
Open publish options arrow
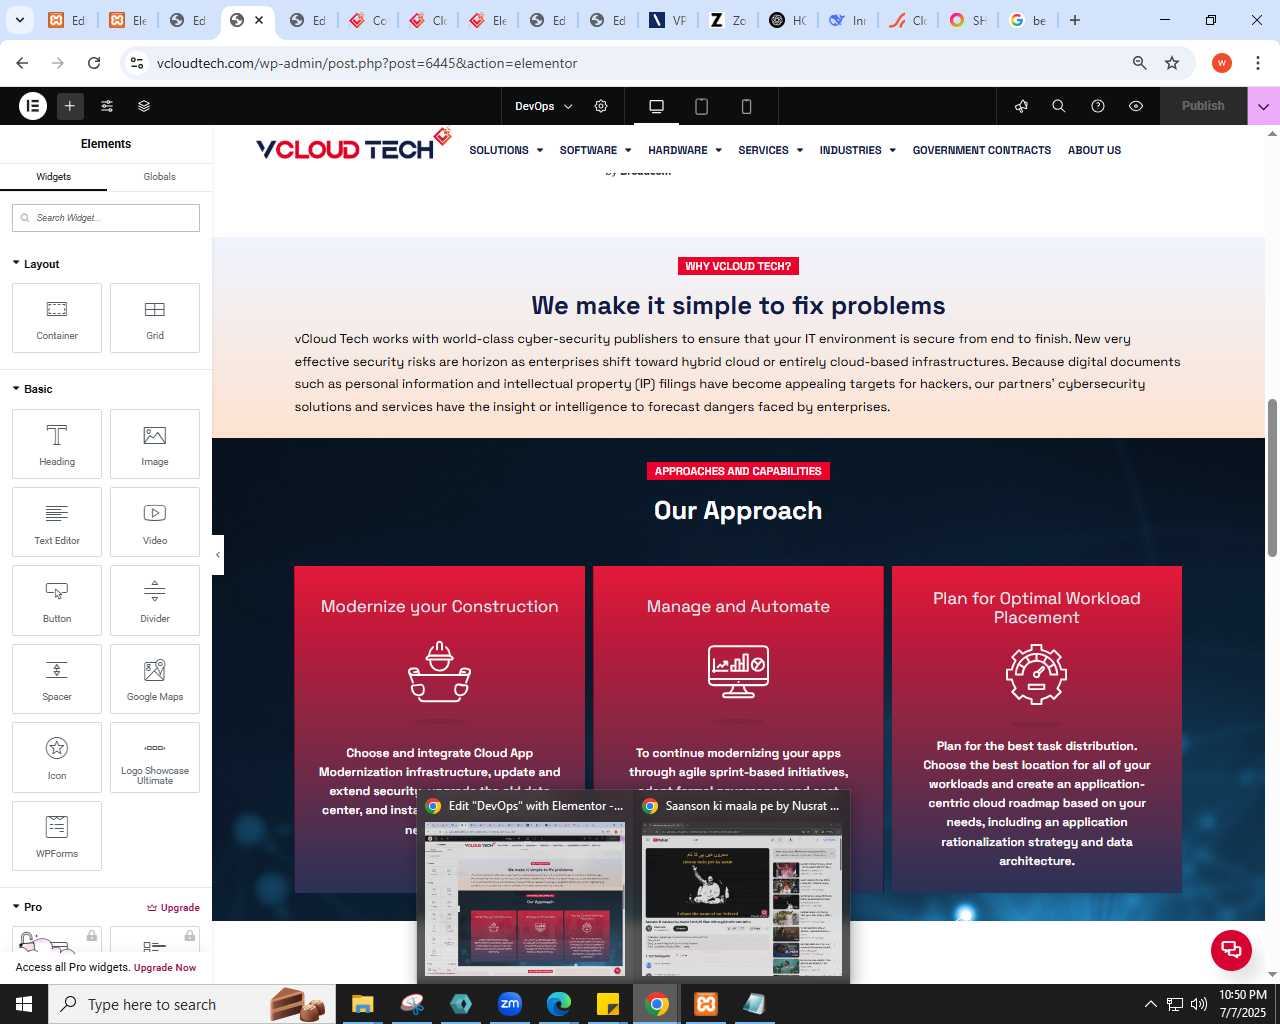pyautogui.click(x=1263, y=106)
